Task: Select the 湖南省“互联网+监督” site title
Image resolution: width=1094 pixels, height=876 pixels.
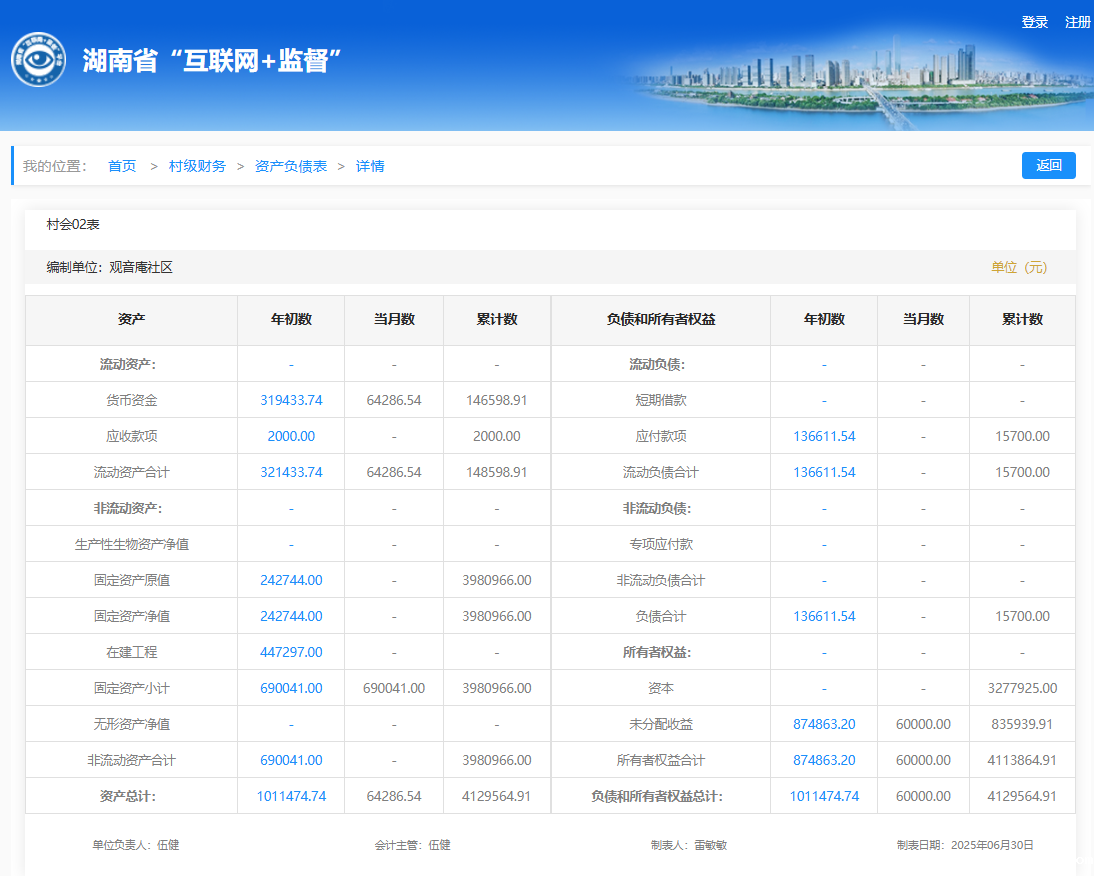Action: pyautogui.click(x=213, y=60)
